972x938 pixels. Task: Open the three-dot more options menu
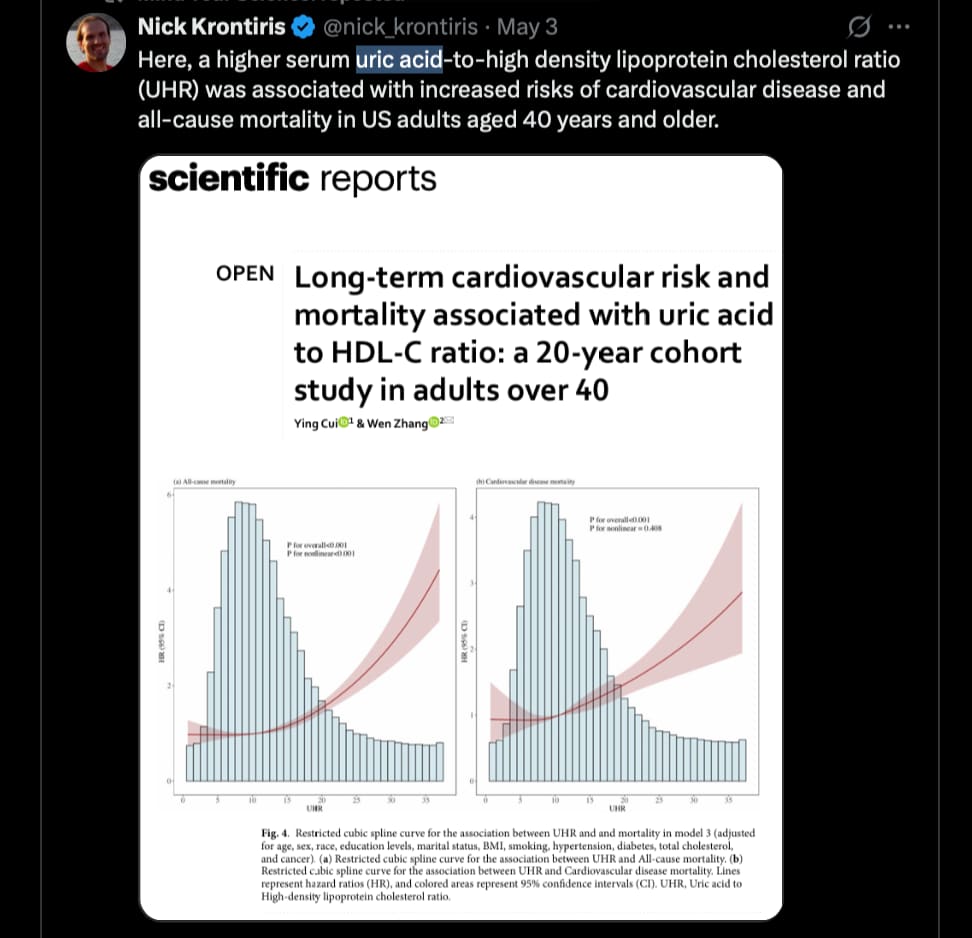click(x=899, y=27)
